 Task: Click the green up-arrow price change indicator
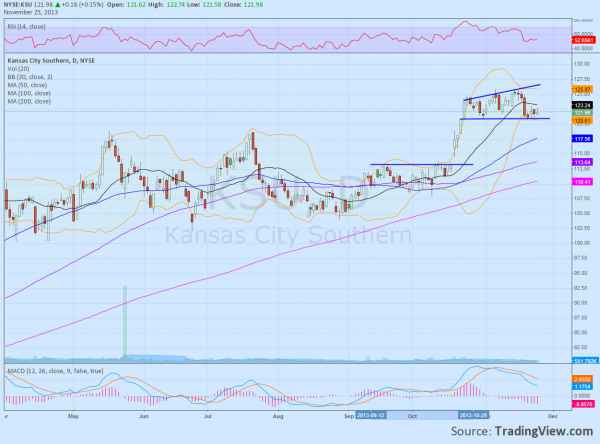point(58,5)
